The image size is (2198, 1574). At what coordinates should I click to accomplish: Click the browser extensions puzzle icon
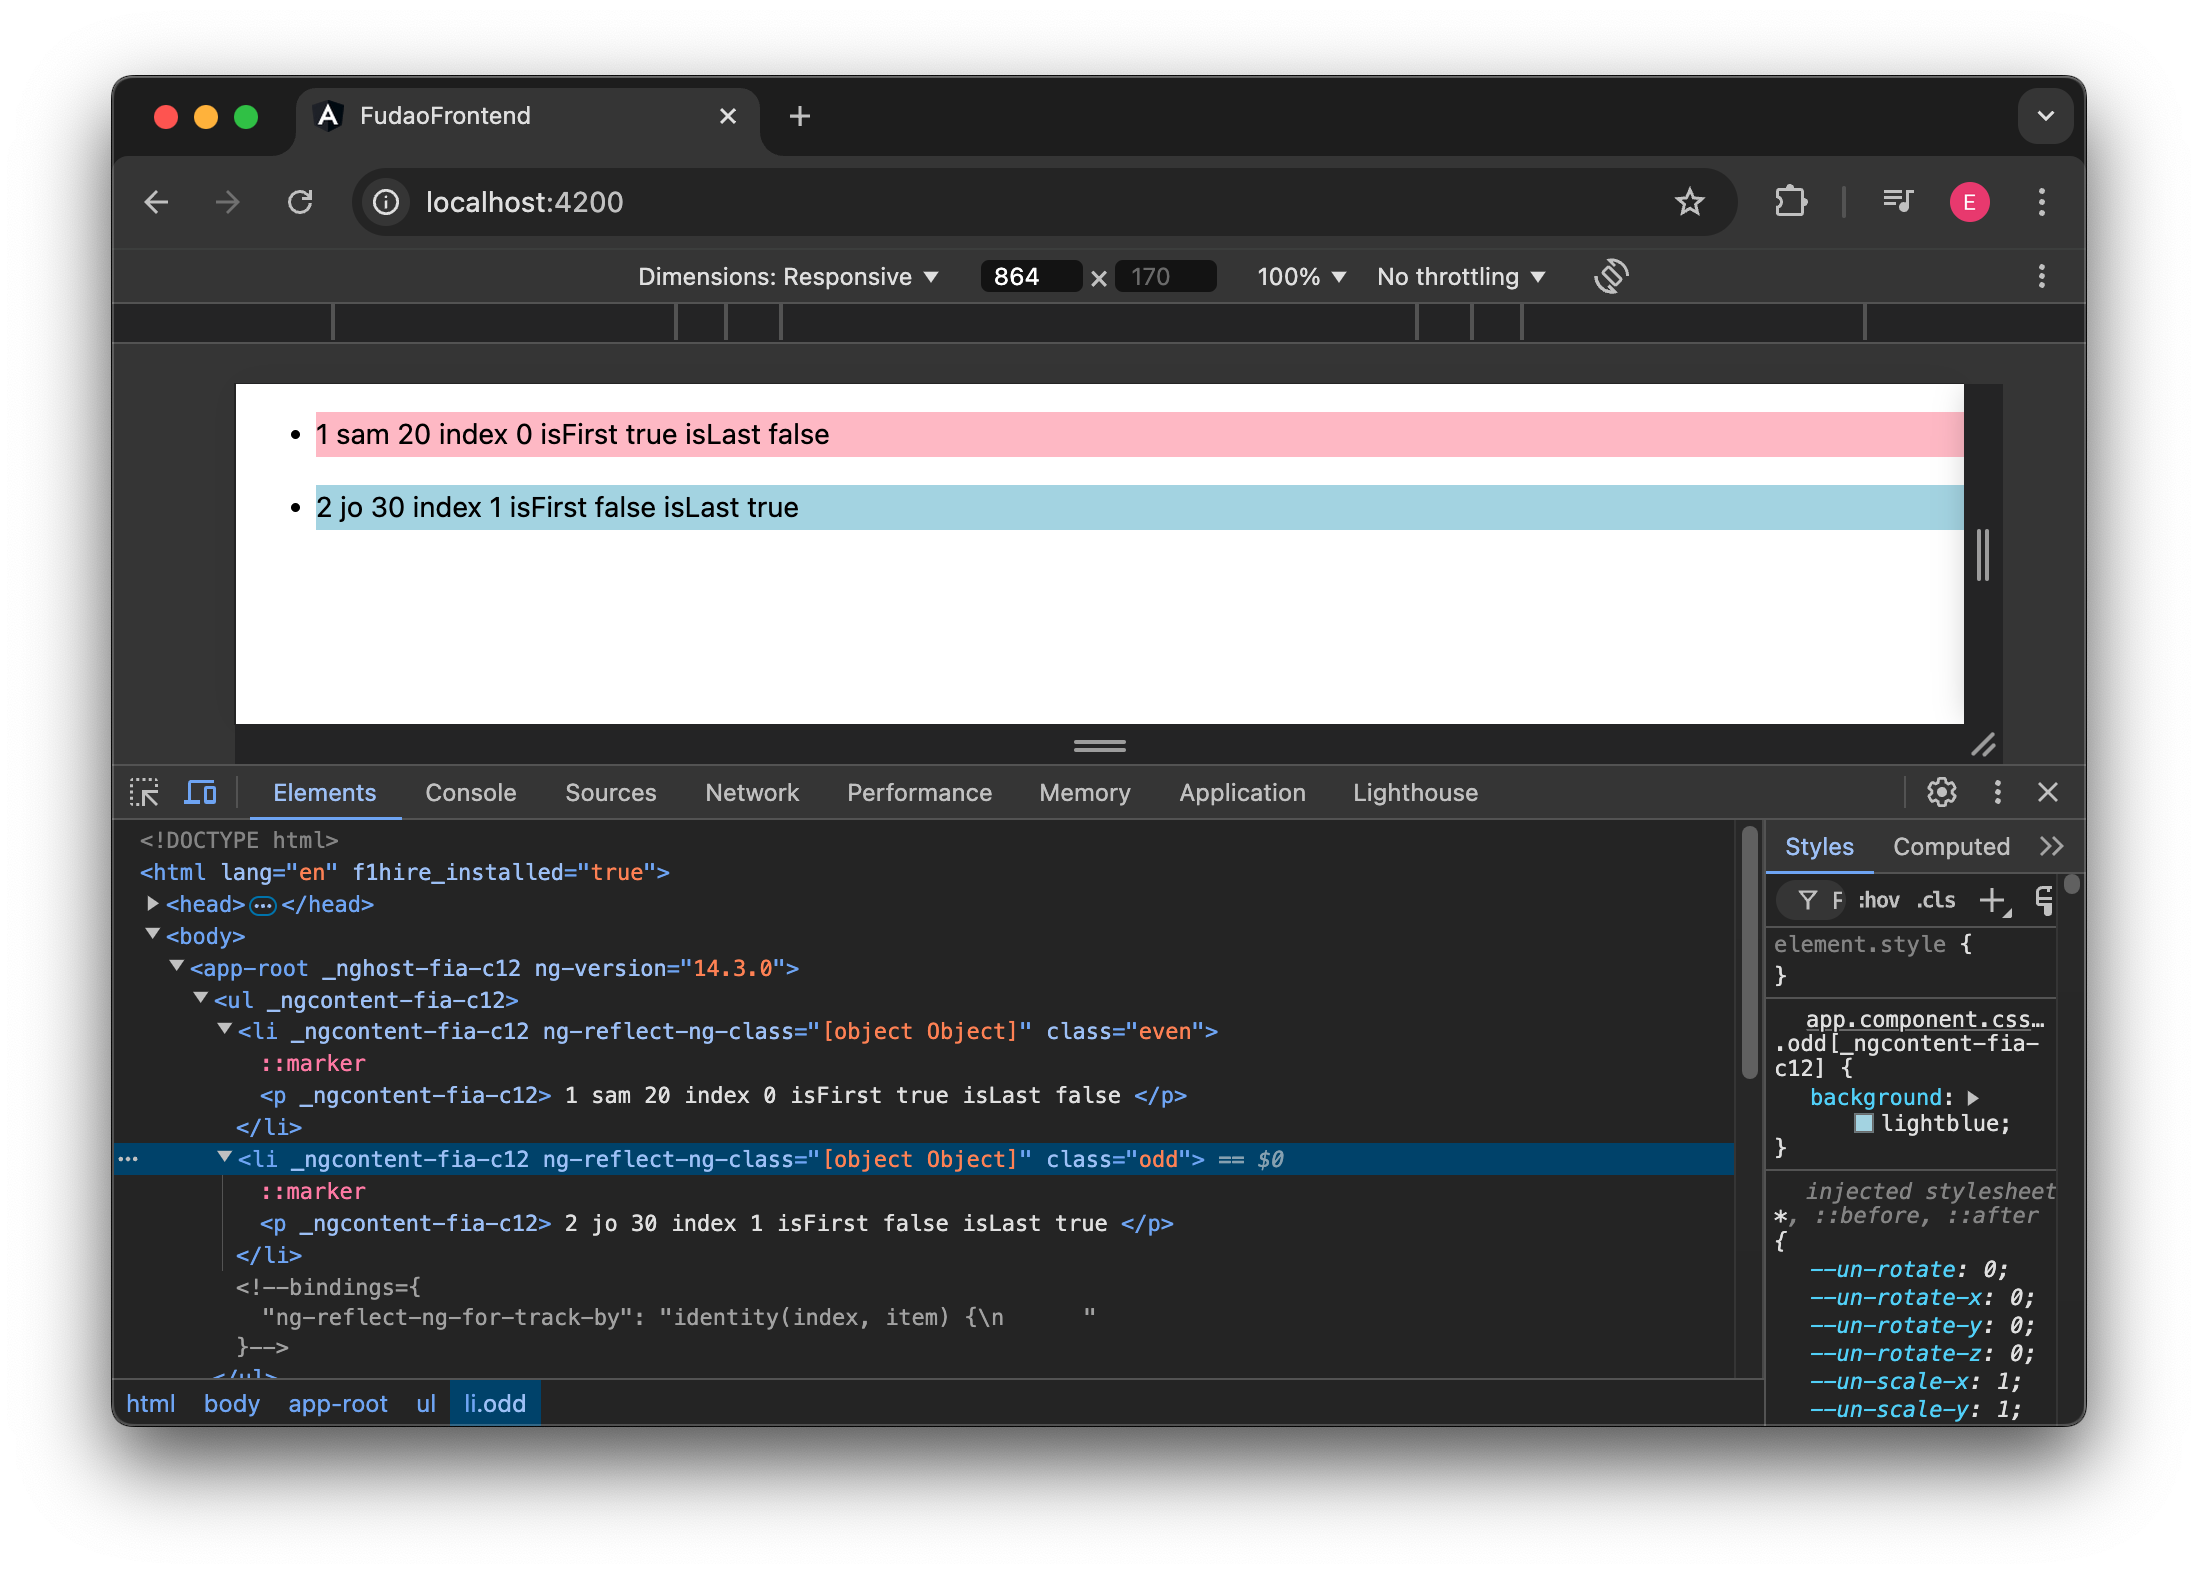coord(1789,202)
